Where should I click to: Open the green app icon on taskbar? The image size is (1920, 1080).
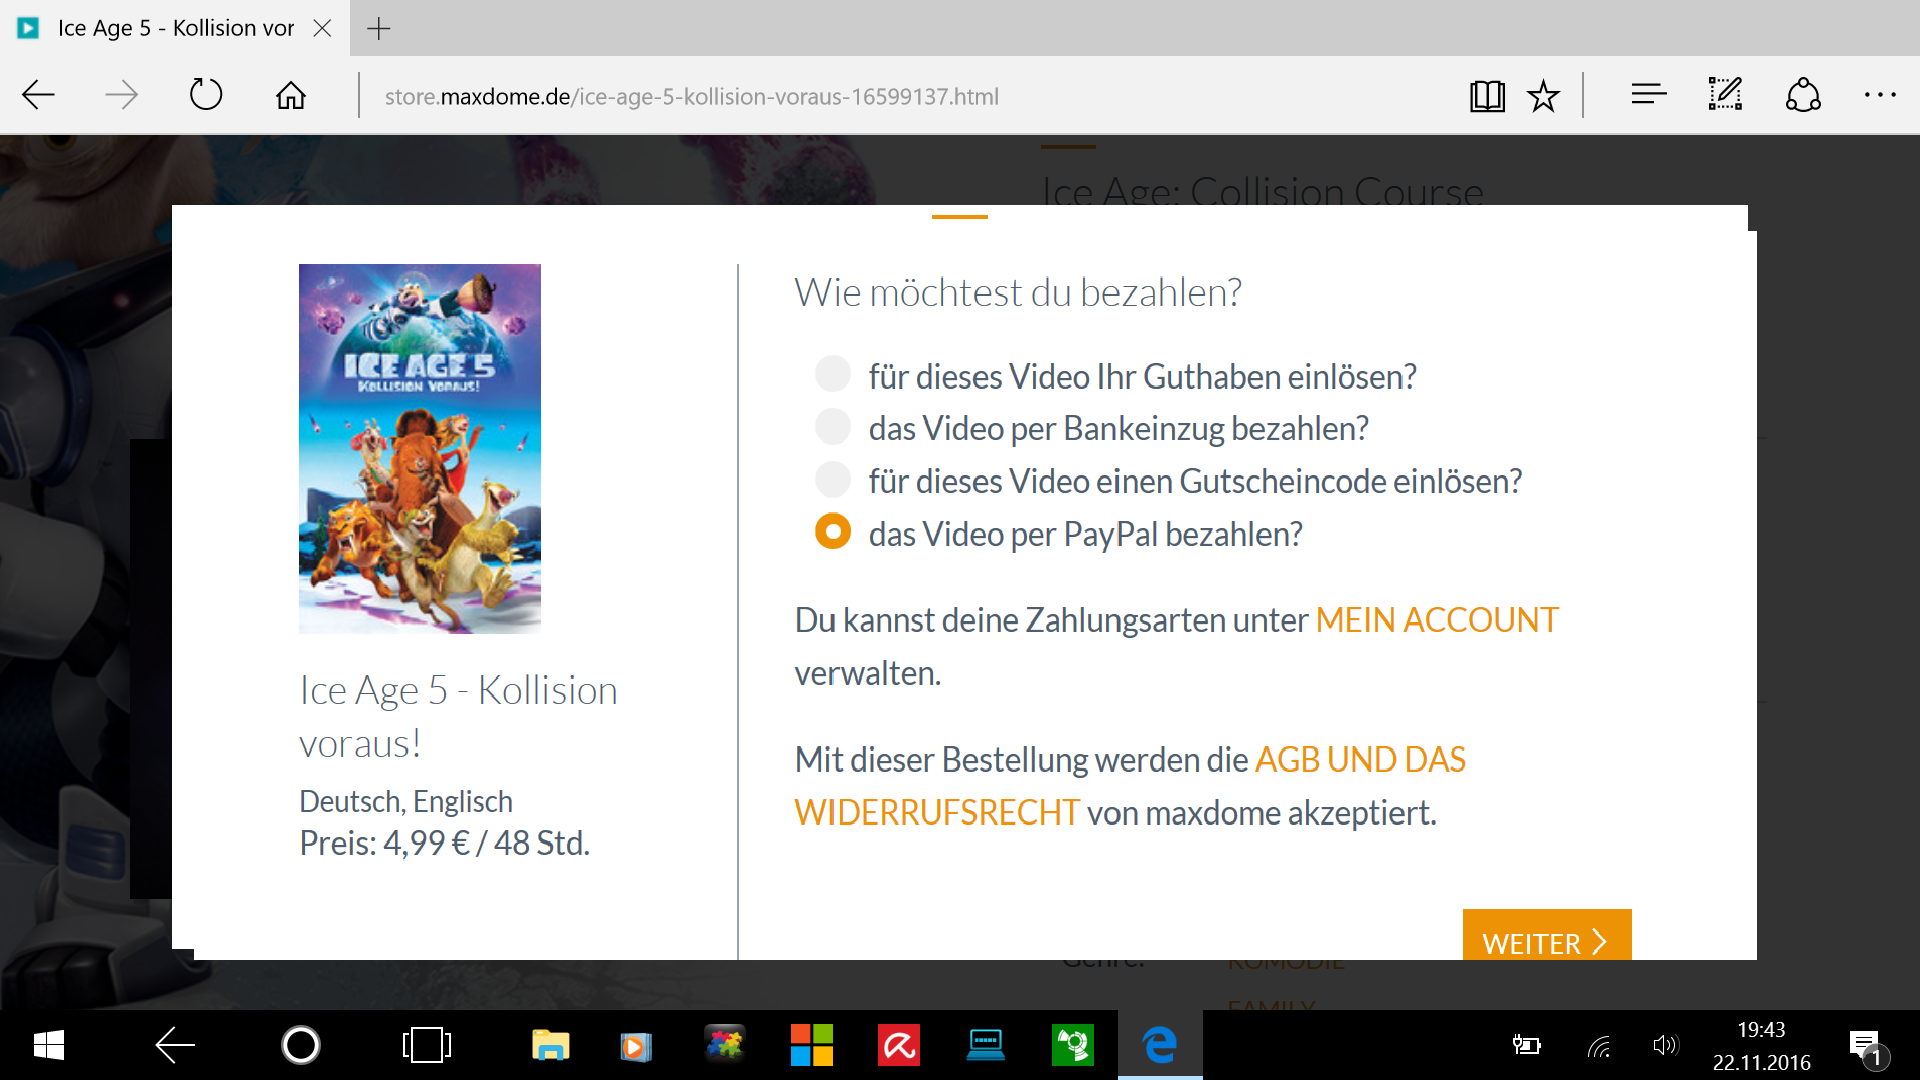coord(1072,1046)
